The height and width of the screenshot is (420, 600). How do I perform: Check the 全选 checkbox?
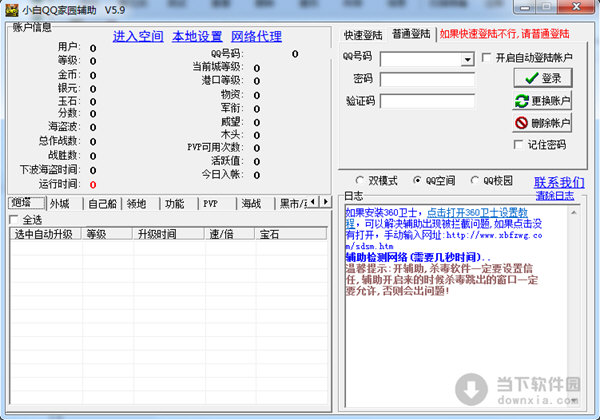[x=13, y=220]
